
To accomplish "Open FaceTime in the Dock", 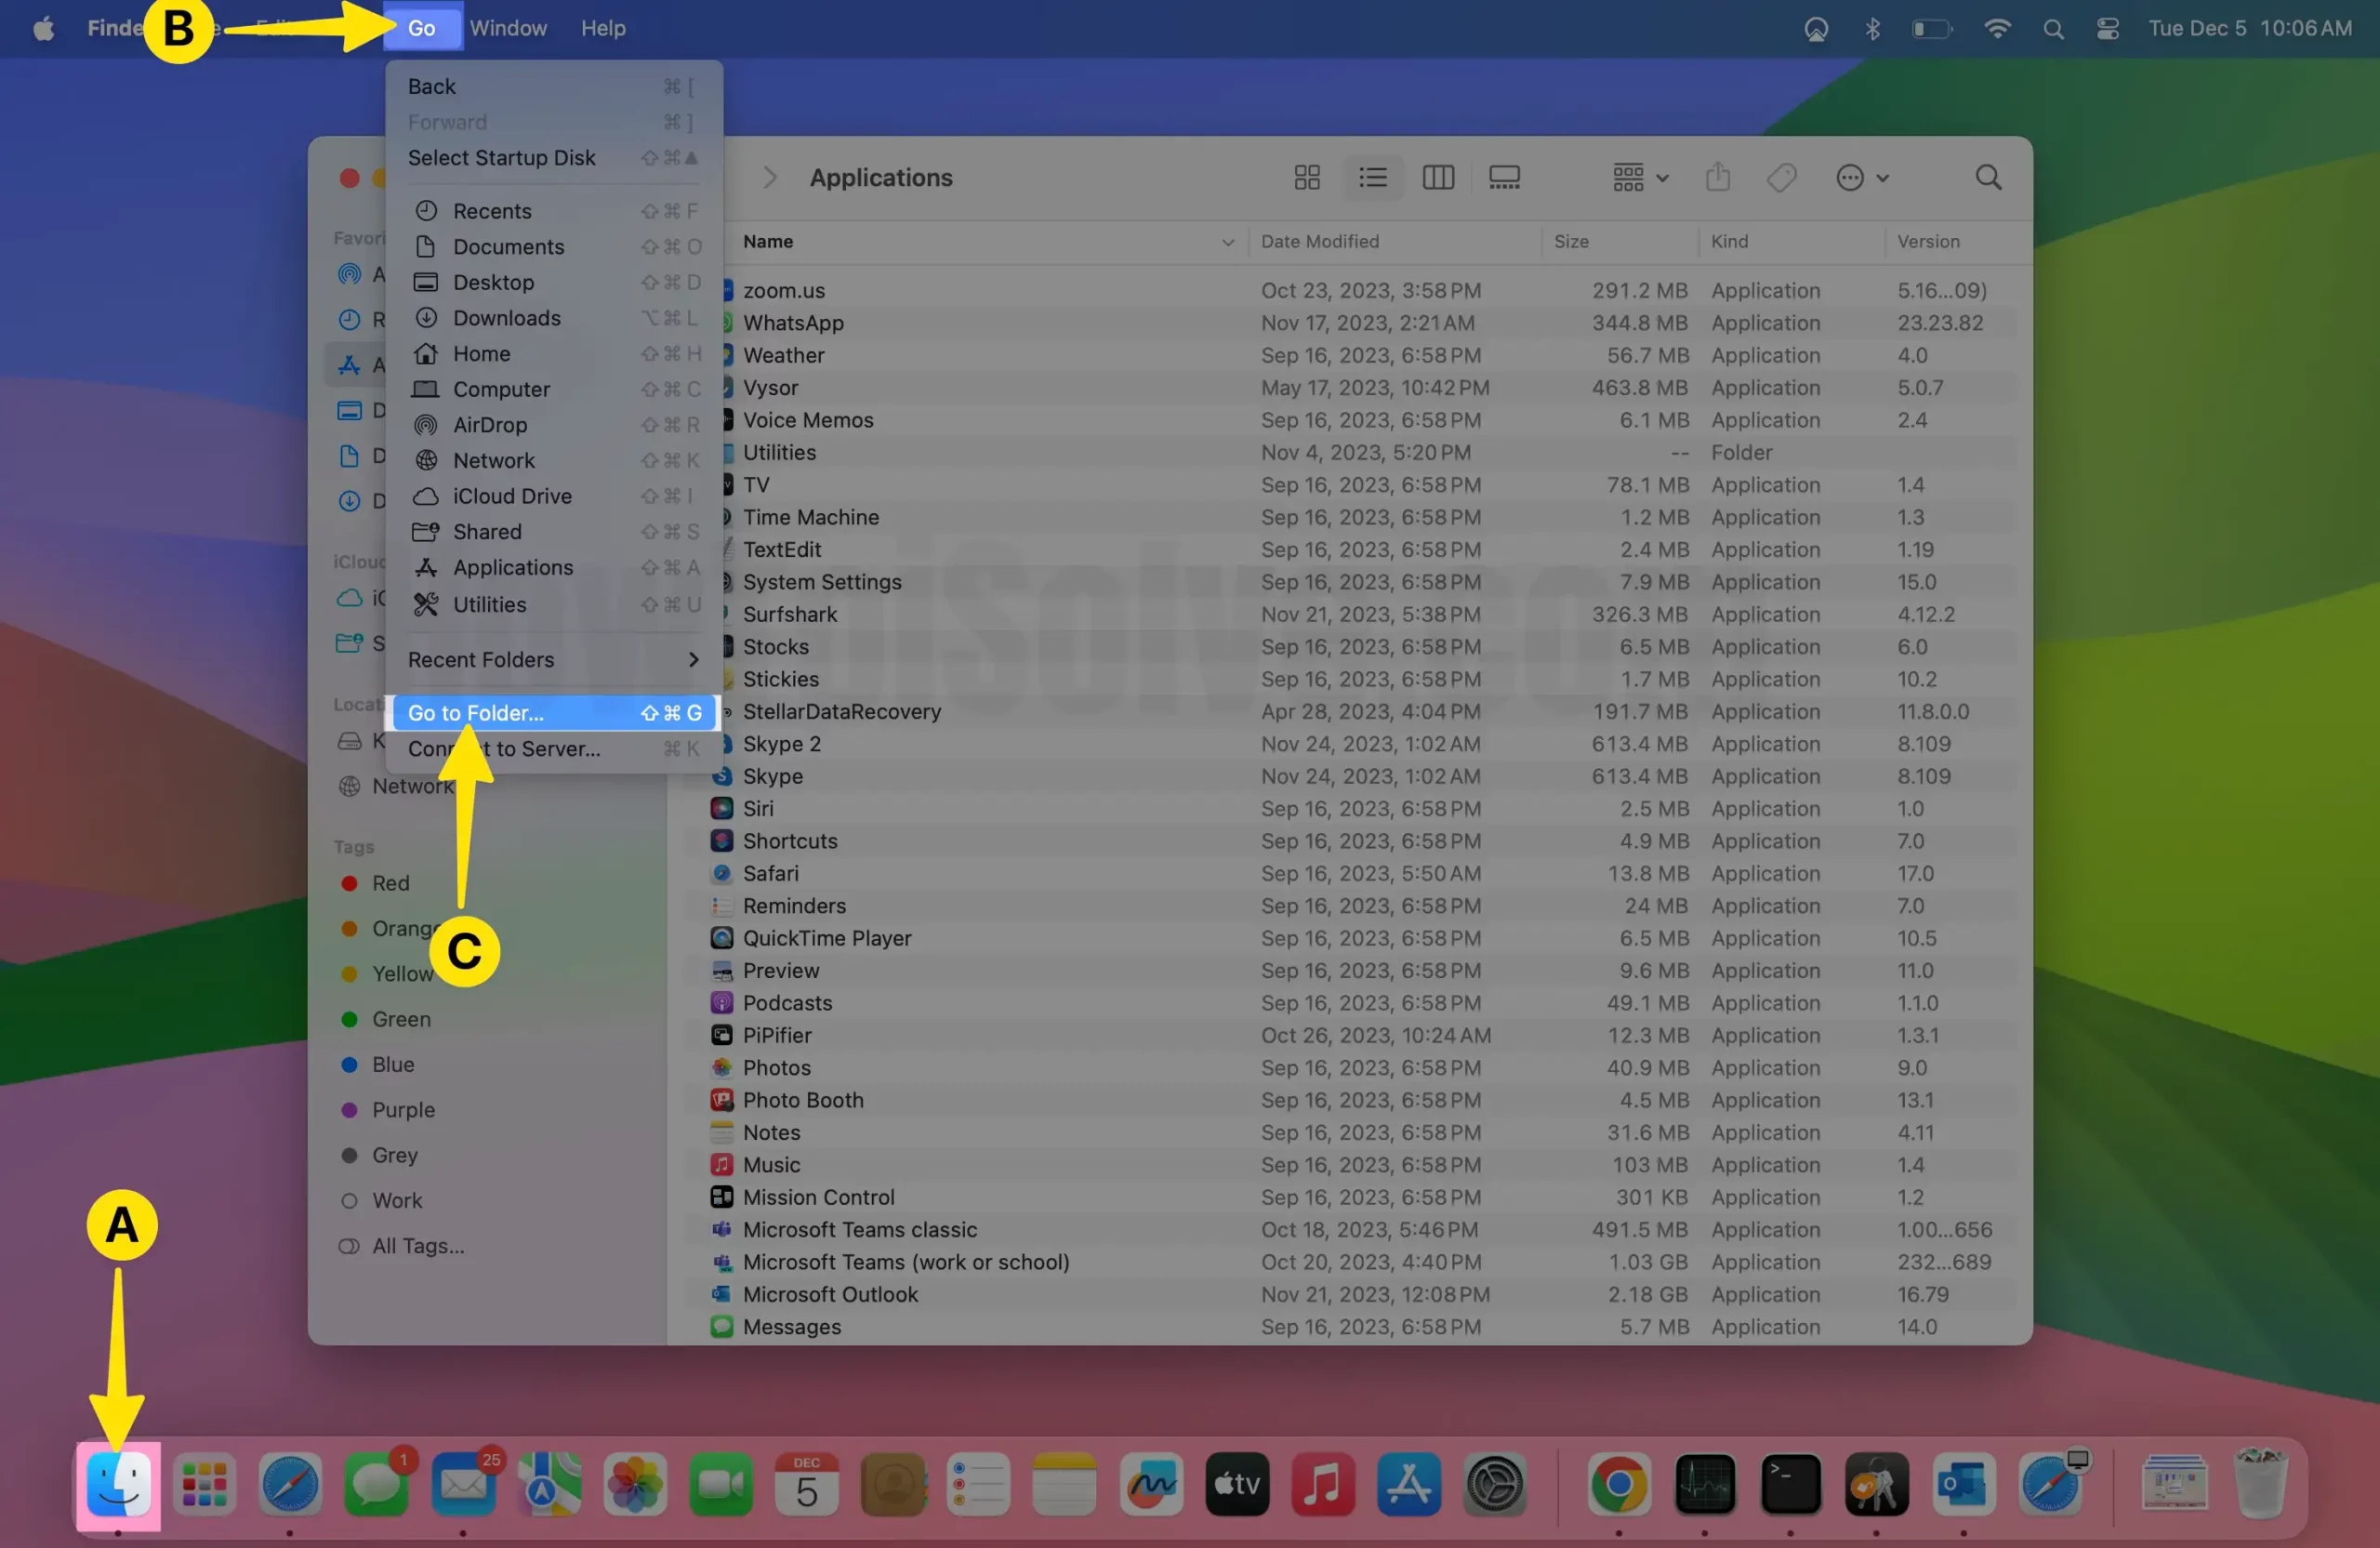I will (721, 1484).
